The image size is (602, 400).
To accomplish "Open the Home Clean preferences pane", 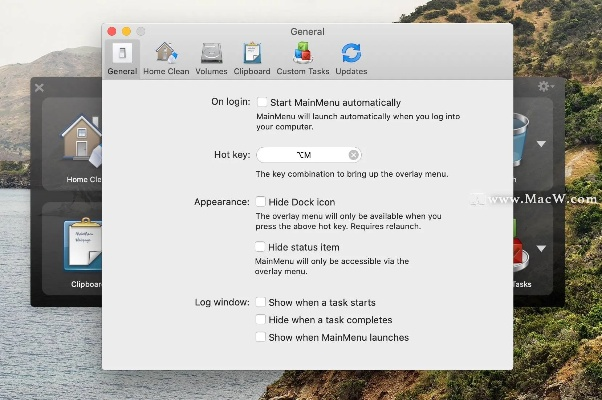I will click(167, 58).
